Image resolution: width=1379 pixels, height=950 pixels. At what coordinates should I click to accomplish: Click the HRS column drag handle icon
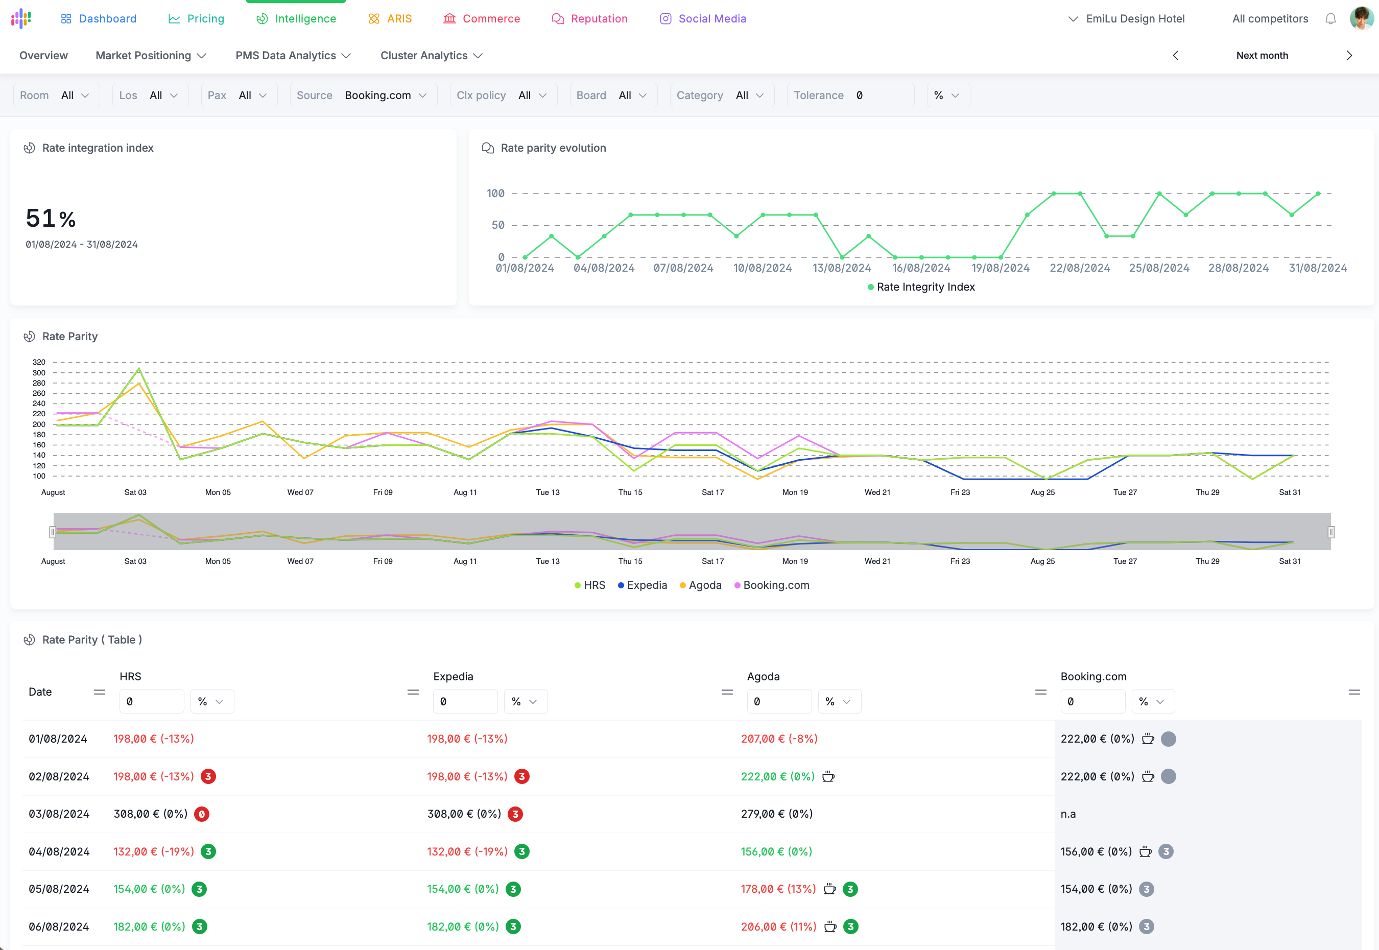[413, 692]
